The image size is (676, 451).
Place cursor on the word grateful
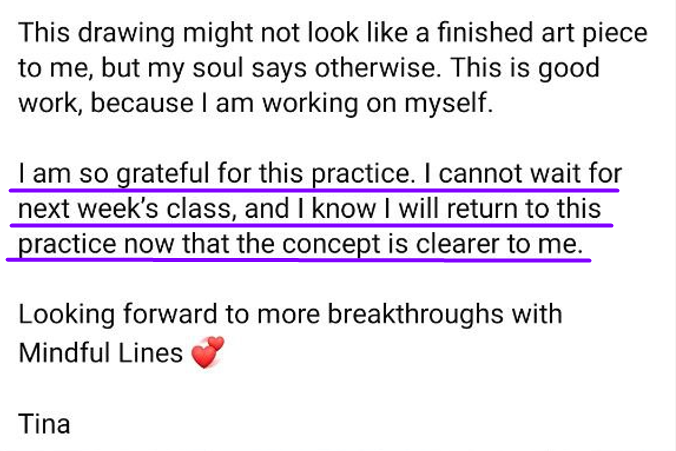163,175
